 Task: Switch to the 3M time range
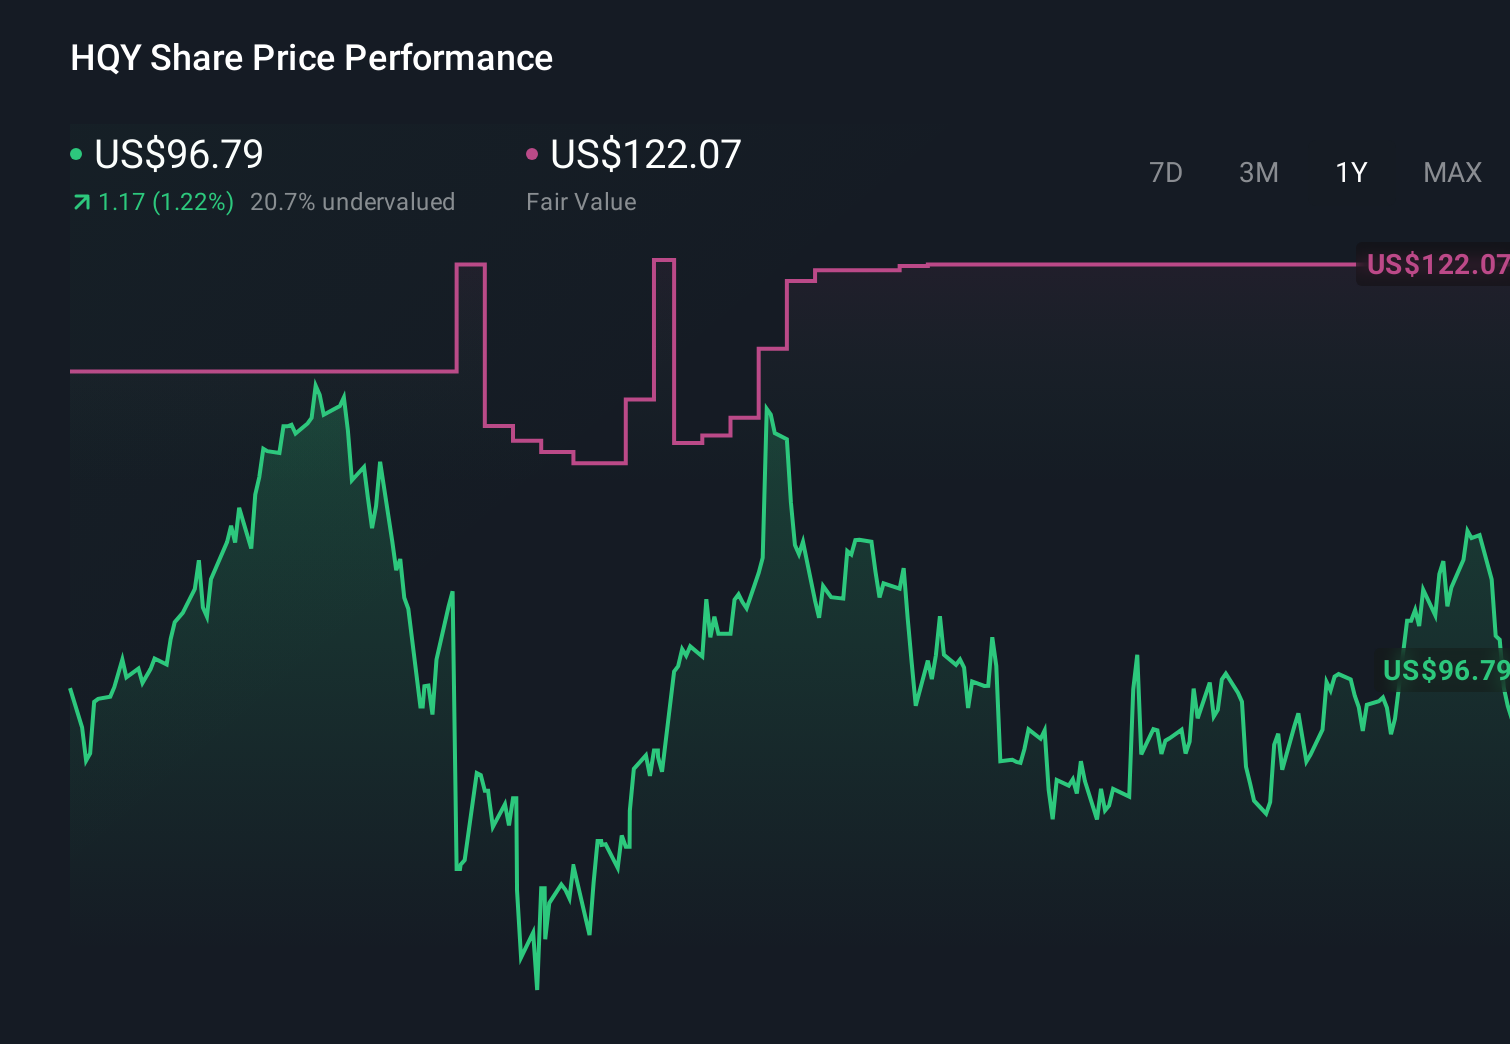[1258, 172]
